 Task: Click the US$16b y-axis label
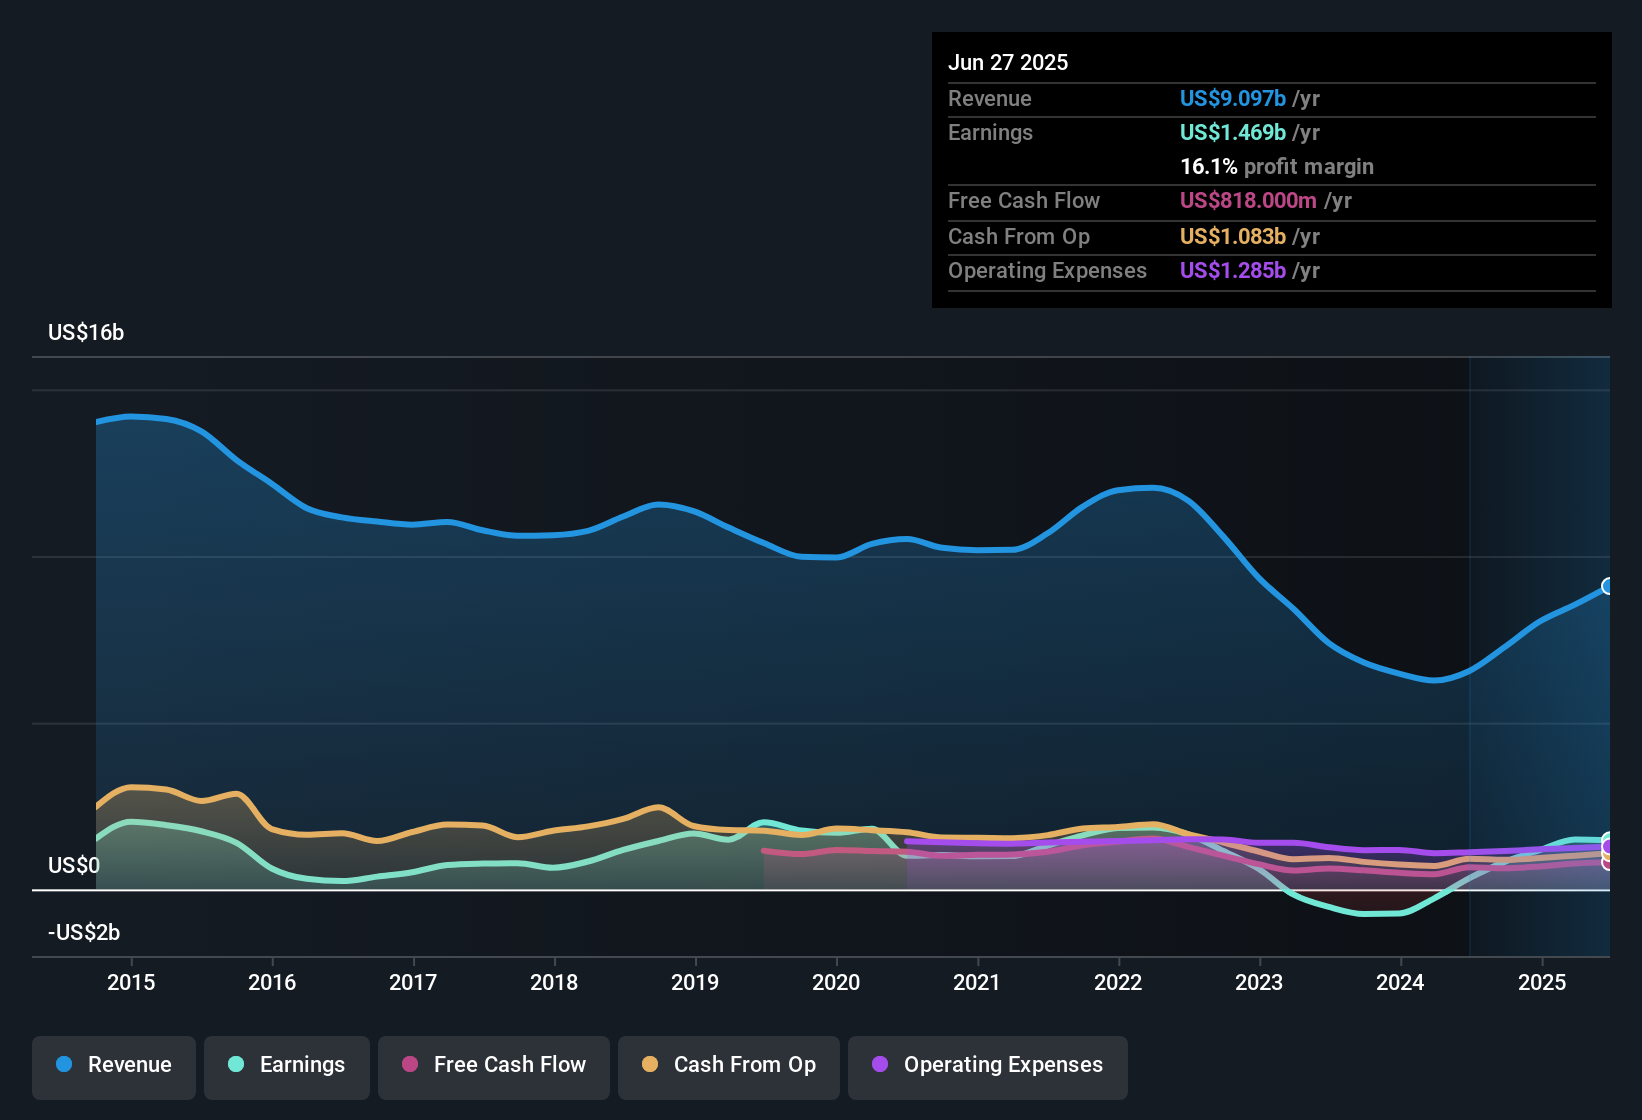tap(86, 333)
